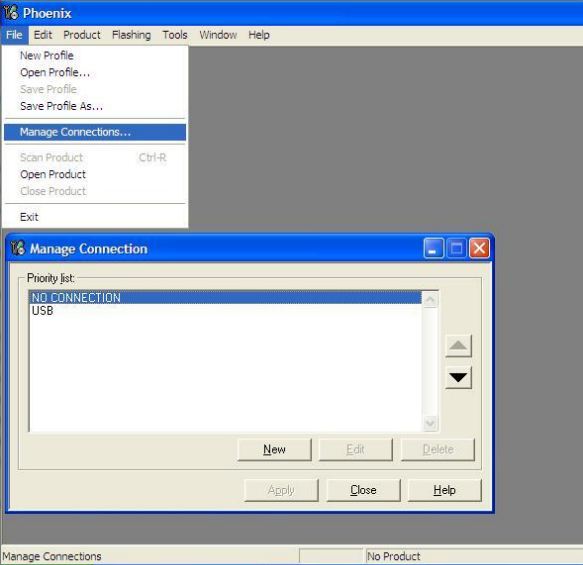Choose Open Profile... menu entry
Screen dimensions: 583x565
click(95, 72)
